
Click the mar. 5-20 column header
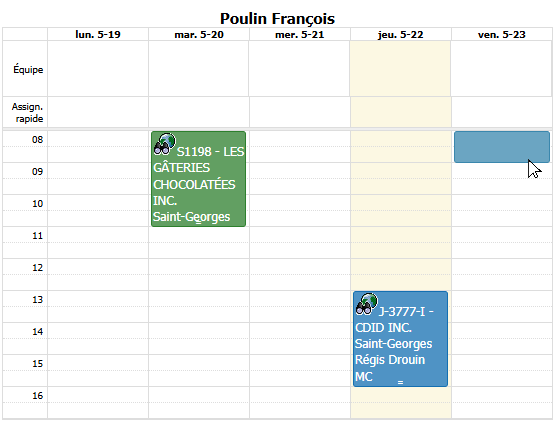point(199,35)
